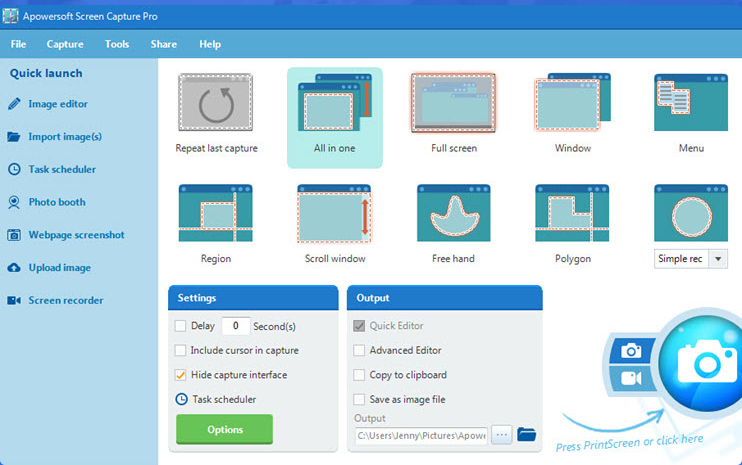This screenshot has height=465, width=742.
Task: Click the Photo booth webcam icon
Action: (x=14, y=202)
